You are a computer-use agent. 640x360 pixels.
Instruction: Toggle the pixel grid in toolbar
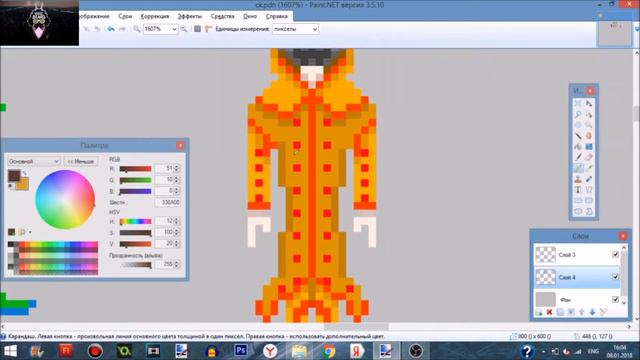click(x=198, y=29)
